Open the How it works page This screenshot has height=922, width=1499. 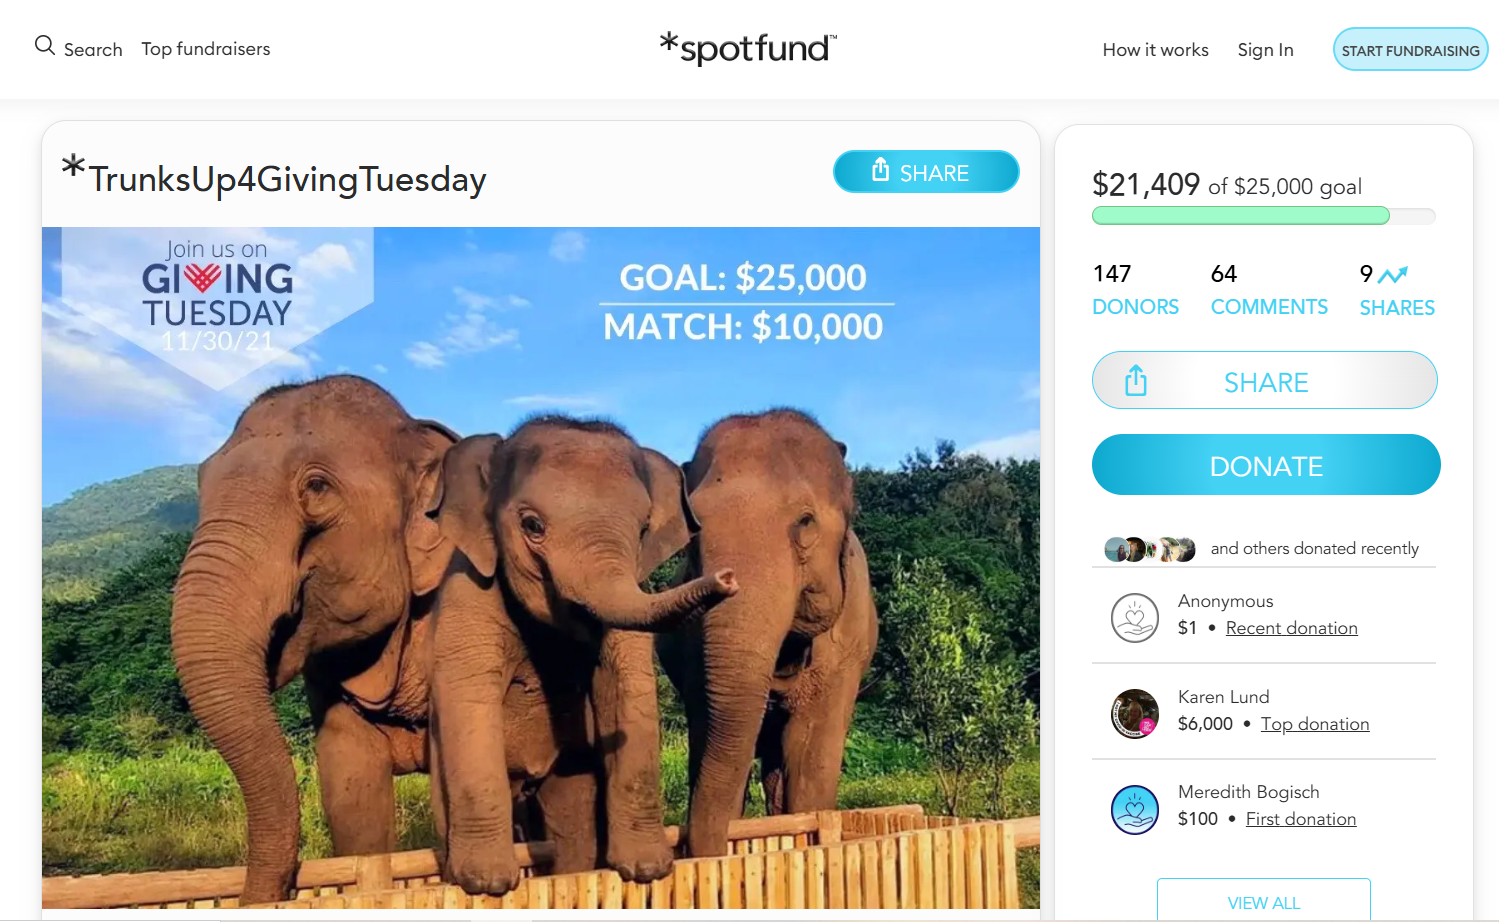pyautogui.click(x=1155, y=49)
